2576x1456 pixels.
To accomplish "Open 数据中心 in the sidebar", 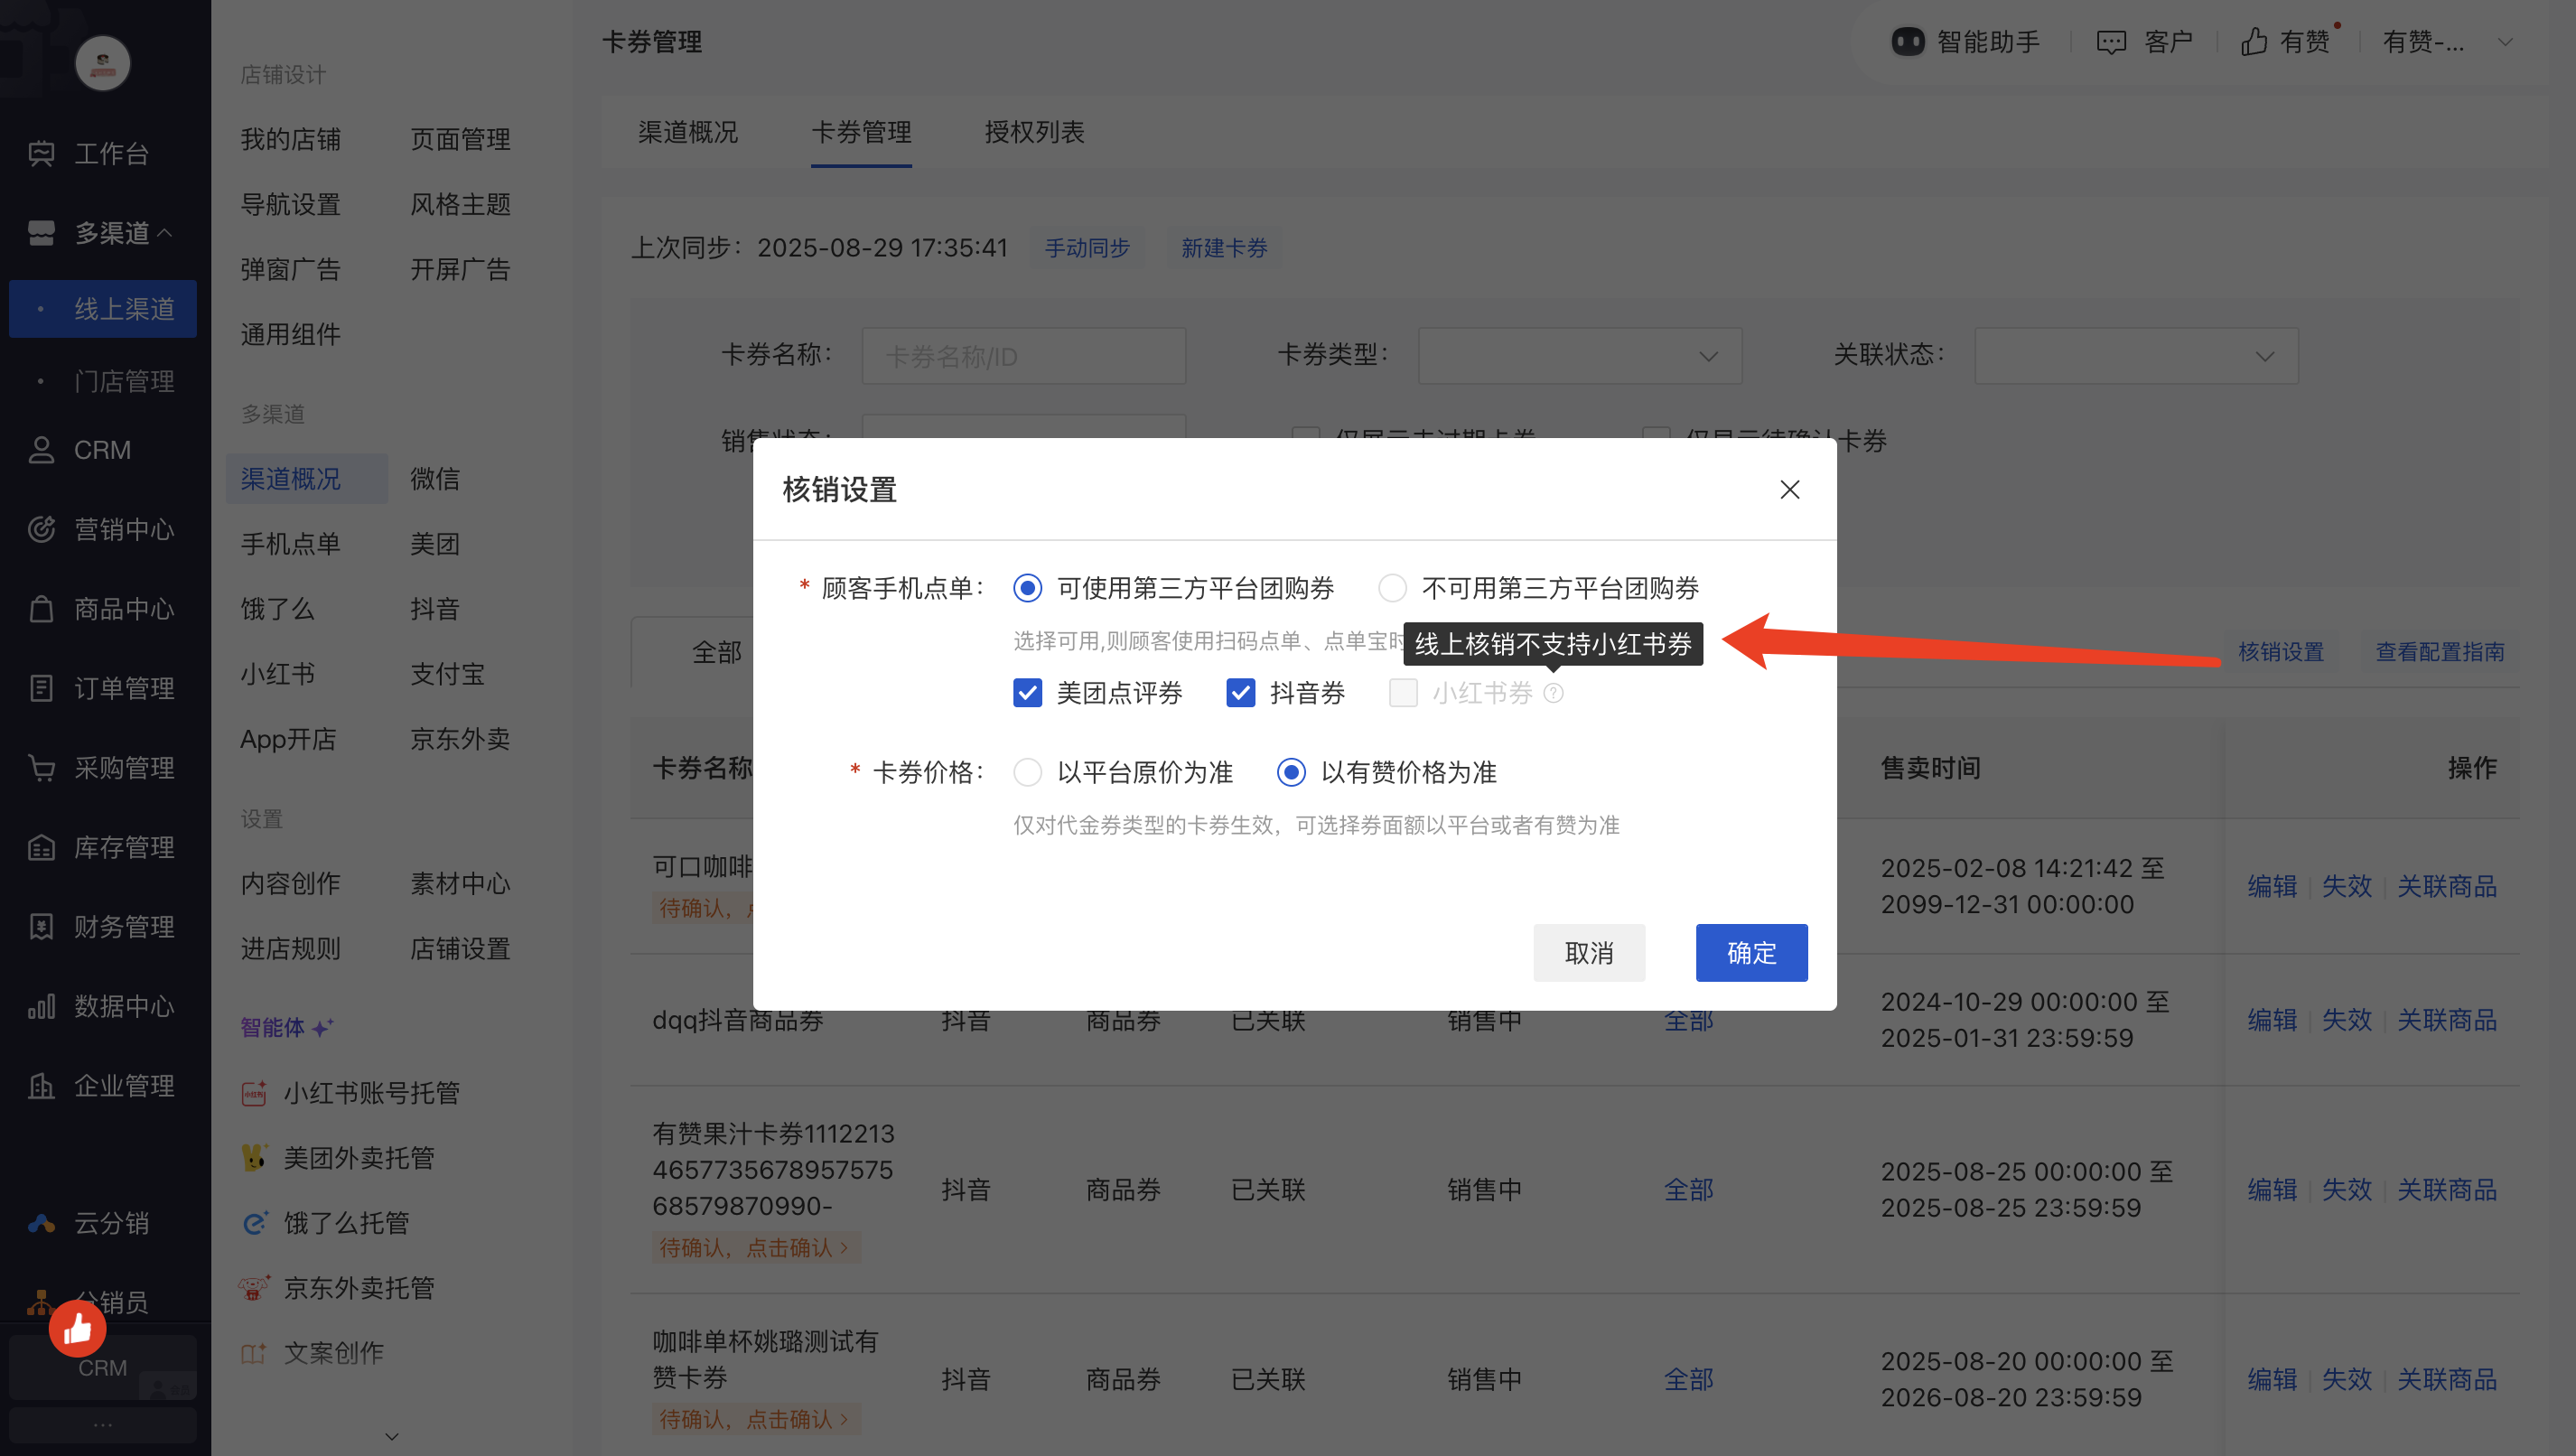I will tap(122, 1006).
